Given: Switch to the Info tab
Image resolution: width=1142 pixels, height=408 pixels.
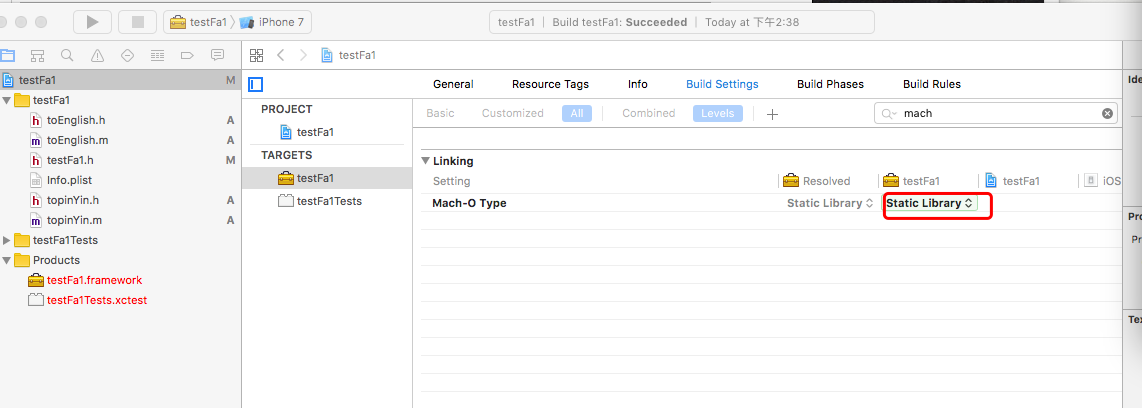Looking at the screenshot, I should pyautogui.click(x=638, y=85).
